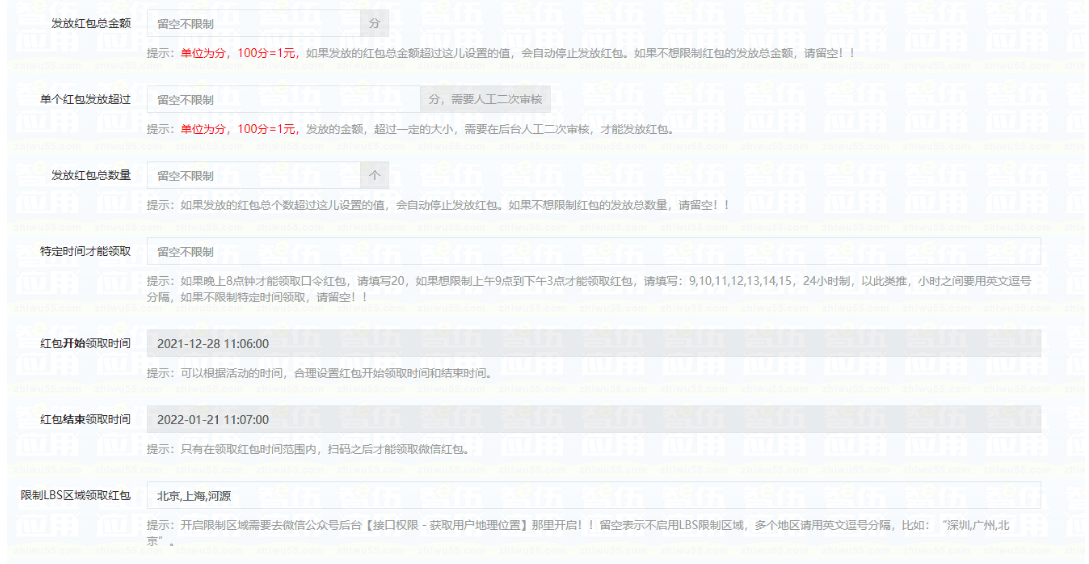Click the label 限制LBS区域领取红包

tap(76, 495)
